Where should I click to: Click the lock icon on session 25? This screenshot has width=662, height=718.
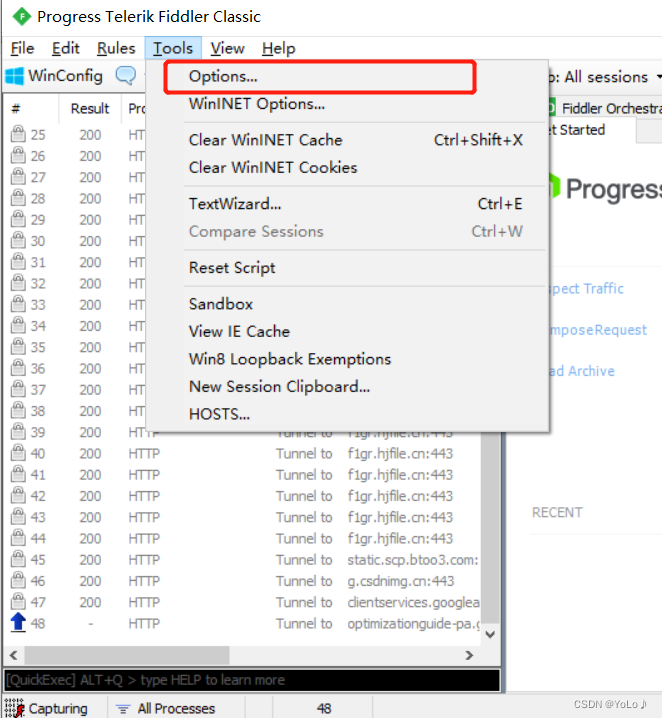click(x=17, y=134)
